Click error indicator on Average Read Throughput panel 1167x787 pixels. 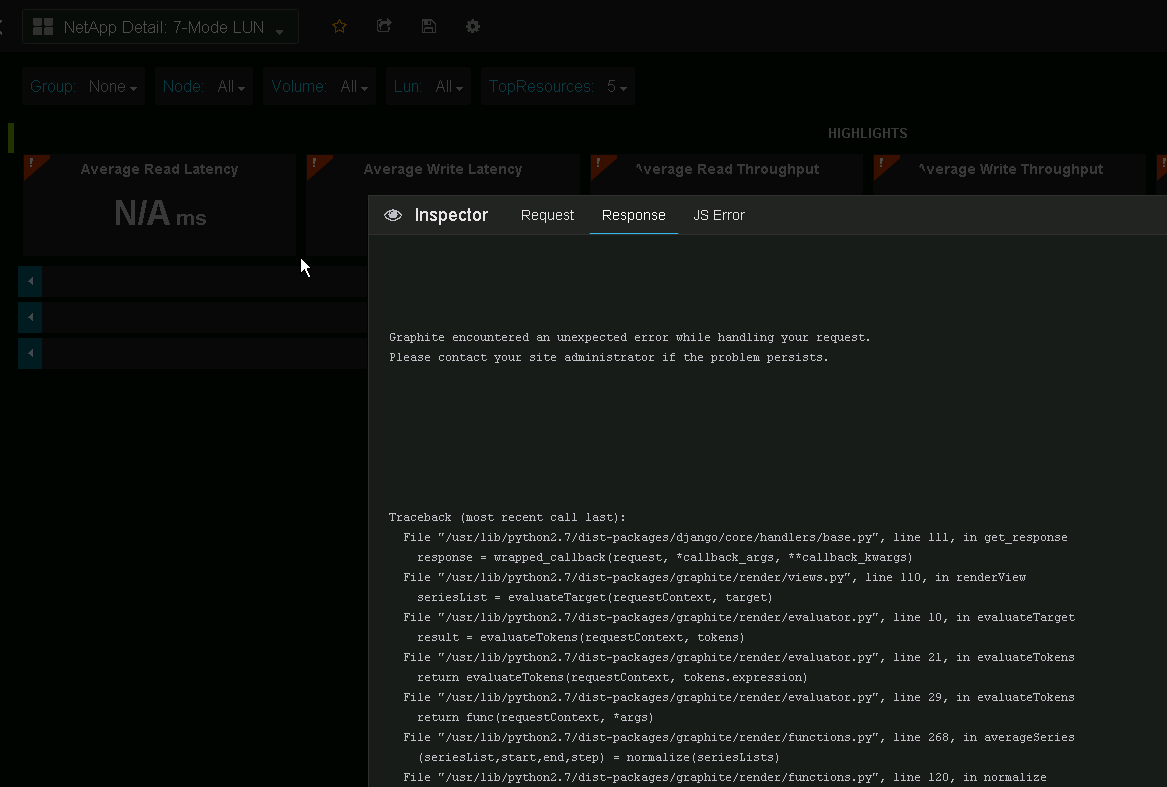point(598,162)
